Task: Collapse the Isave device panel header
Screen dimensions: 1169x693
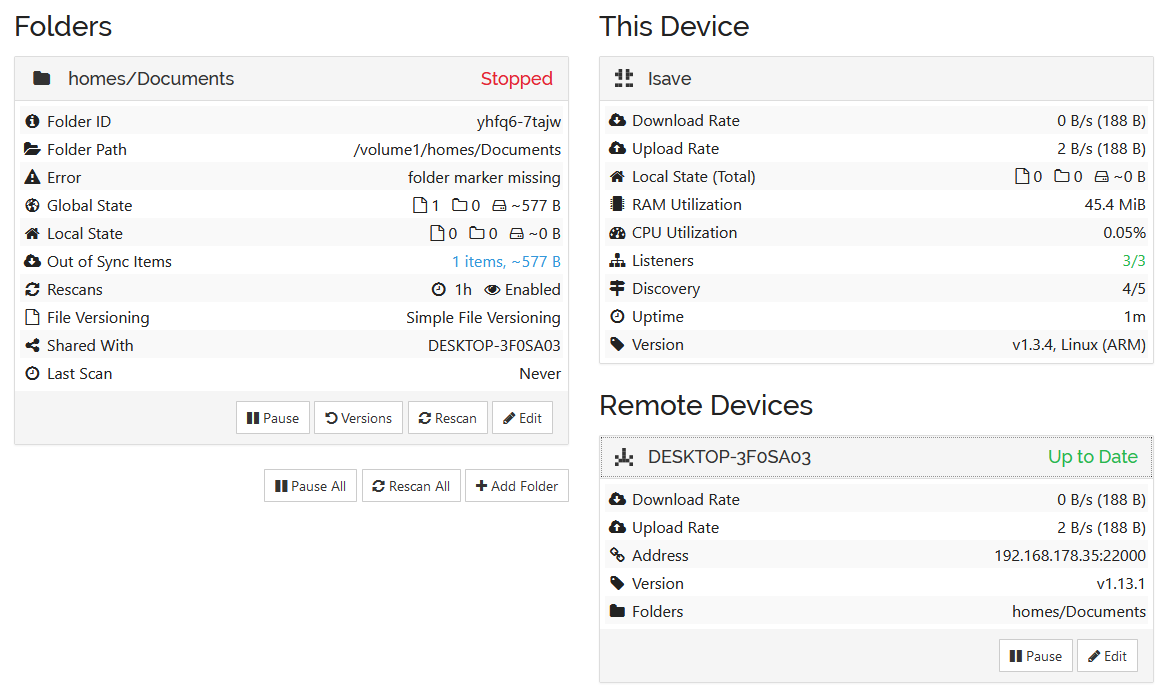Action: point(876,78)
